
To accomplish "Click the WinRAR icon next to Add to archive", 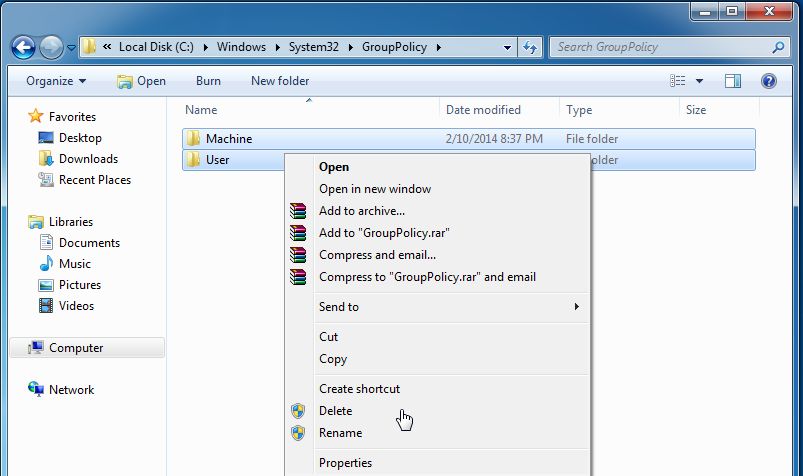I will click(298, 211).
